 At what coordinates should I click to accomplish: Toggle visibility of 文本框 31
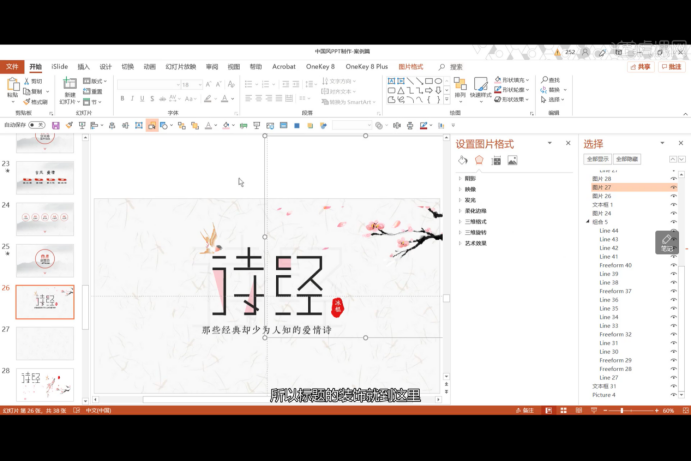673,386
